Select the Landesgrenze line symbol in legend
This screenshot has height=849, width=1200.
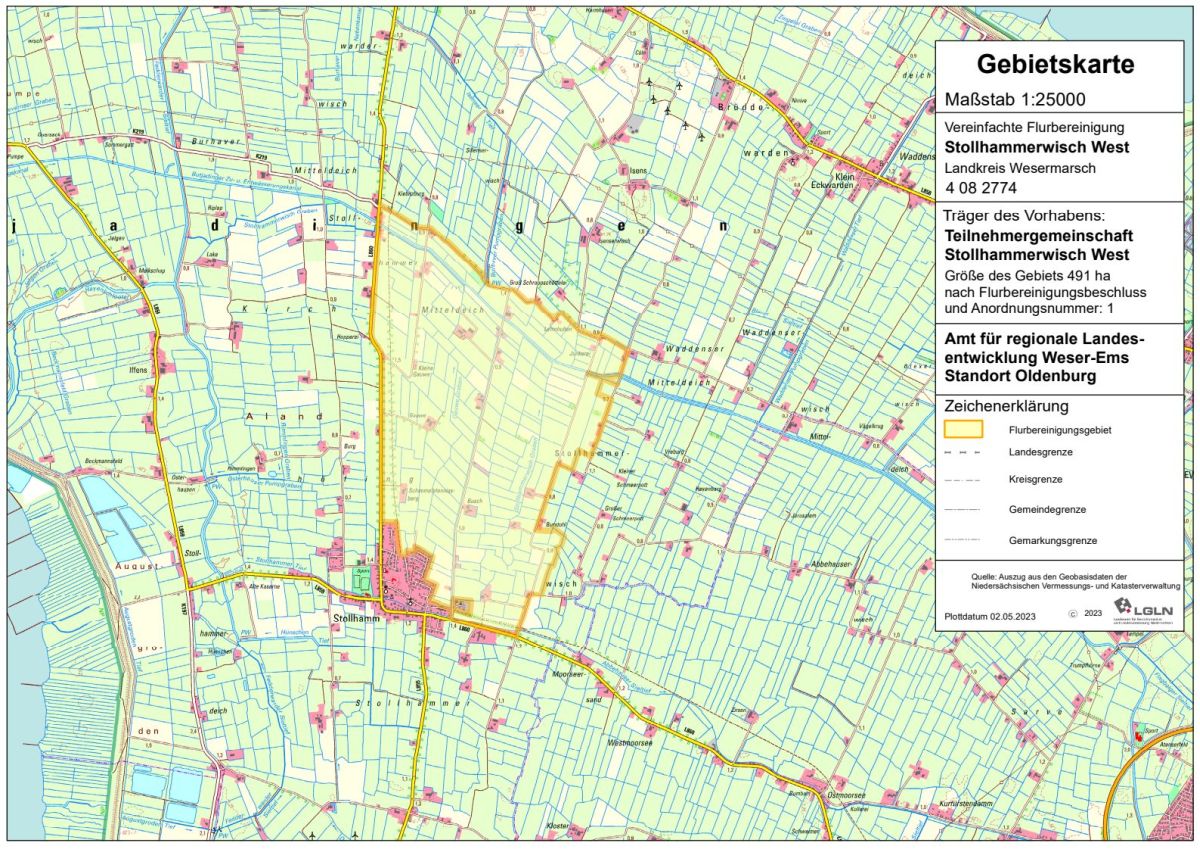963,453
